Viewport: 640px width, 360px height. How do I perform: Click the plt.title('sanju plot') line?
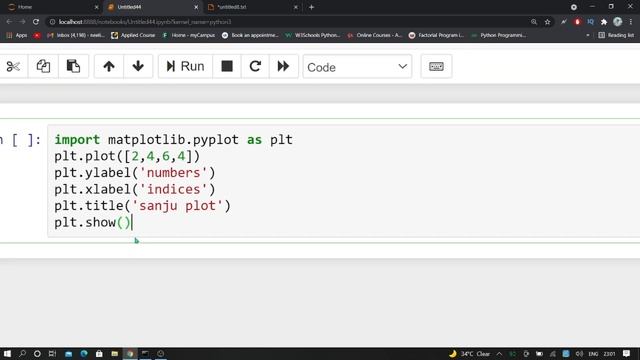[x=142, y=205]
